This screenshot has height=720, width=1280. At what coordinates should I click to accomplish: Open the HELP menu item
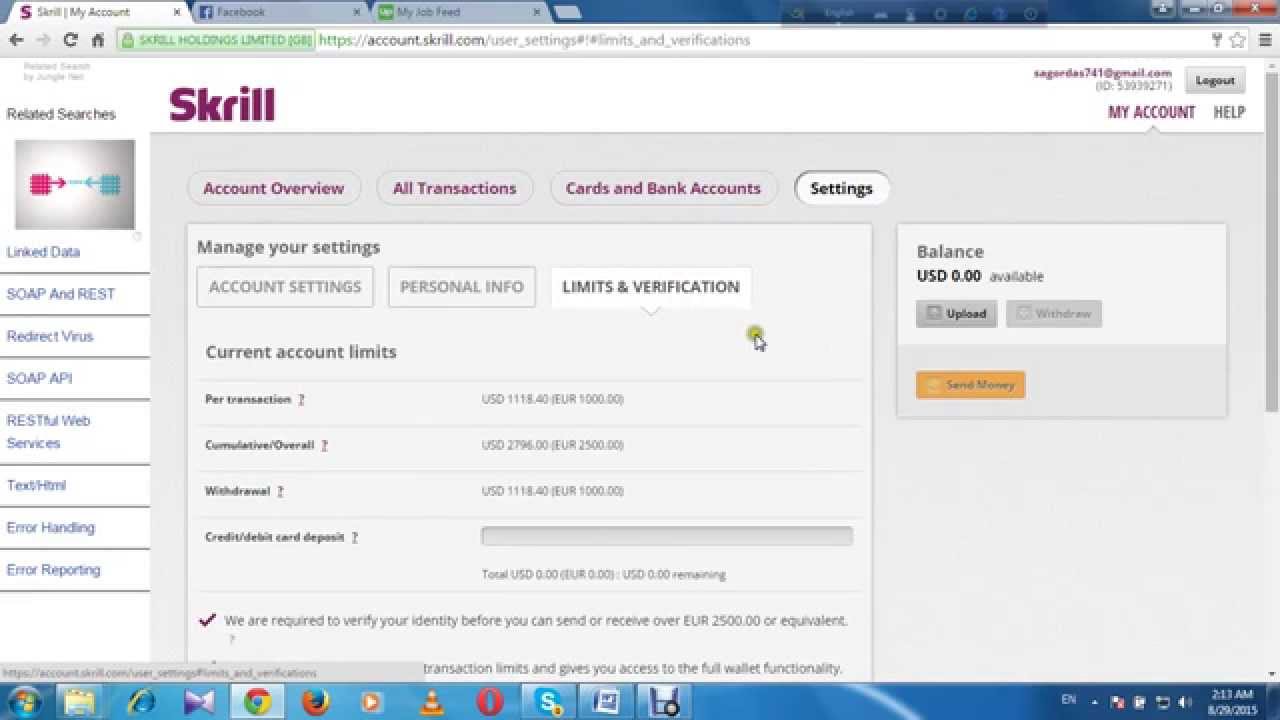(1229, 112)
